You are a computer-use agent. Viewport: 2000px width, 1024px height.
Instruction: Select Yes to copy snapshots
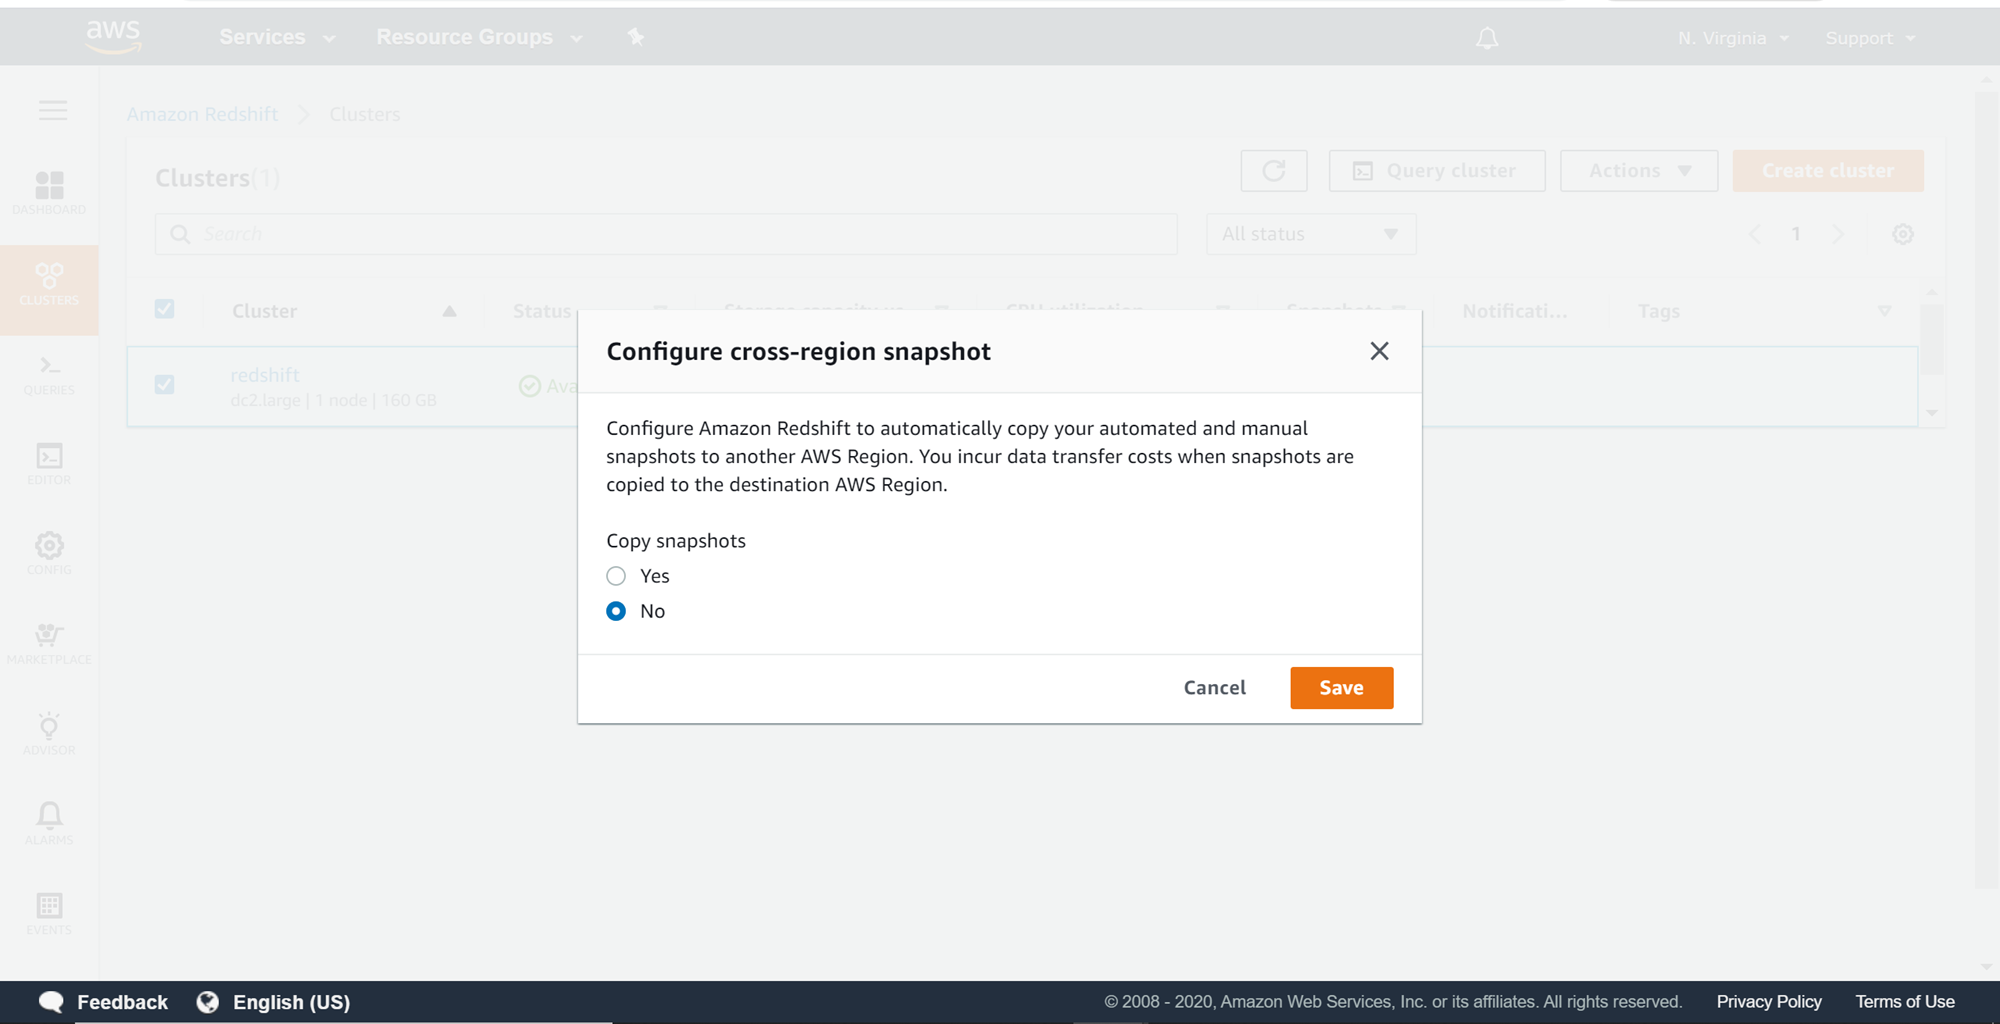[x=616, y=576]
